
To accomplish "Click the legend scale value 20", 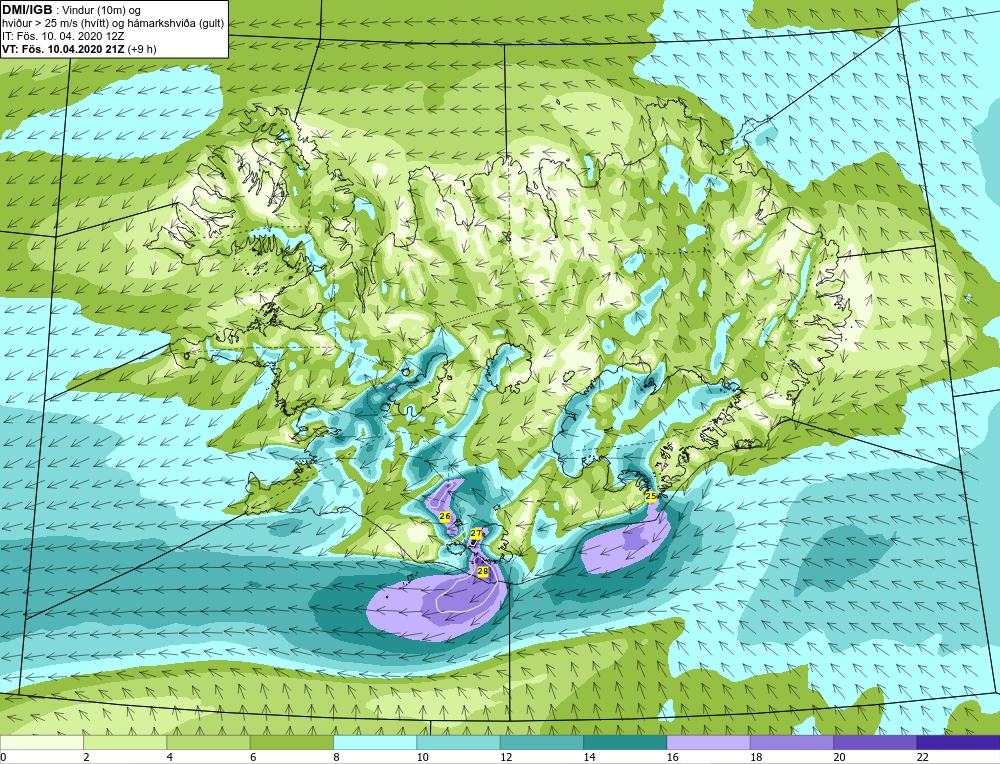I will pos(839,758).
